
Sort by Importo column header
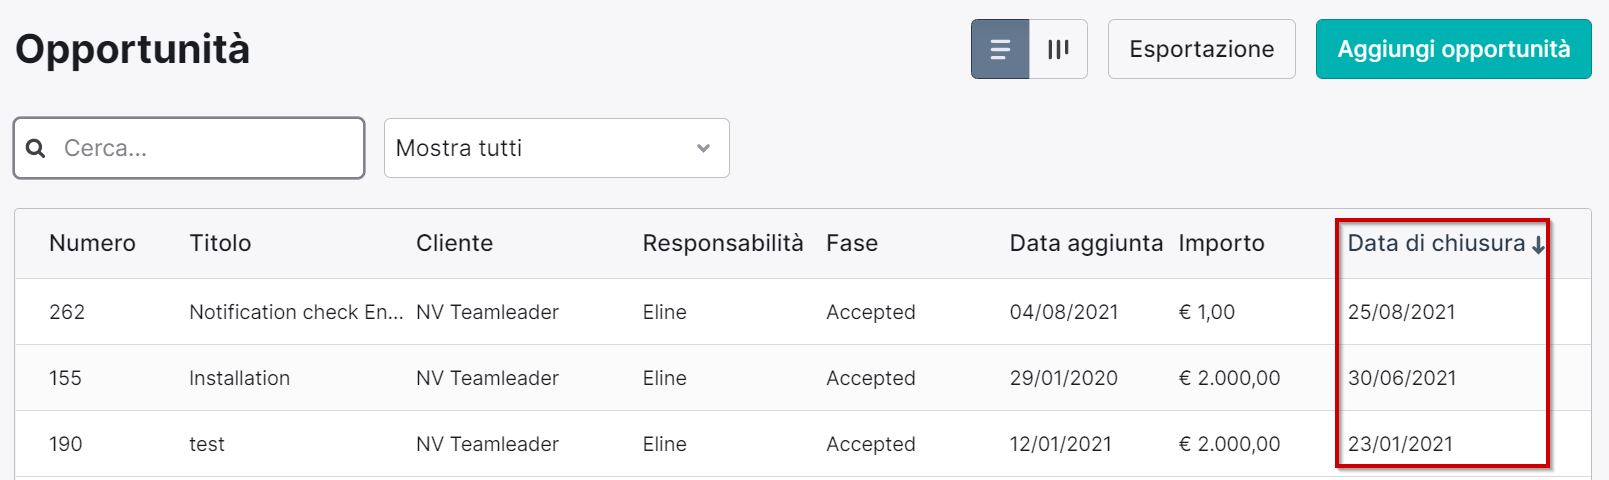(x=1221, y=243)
